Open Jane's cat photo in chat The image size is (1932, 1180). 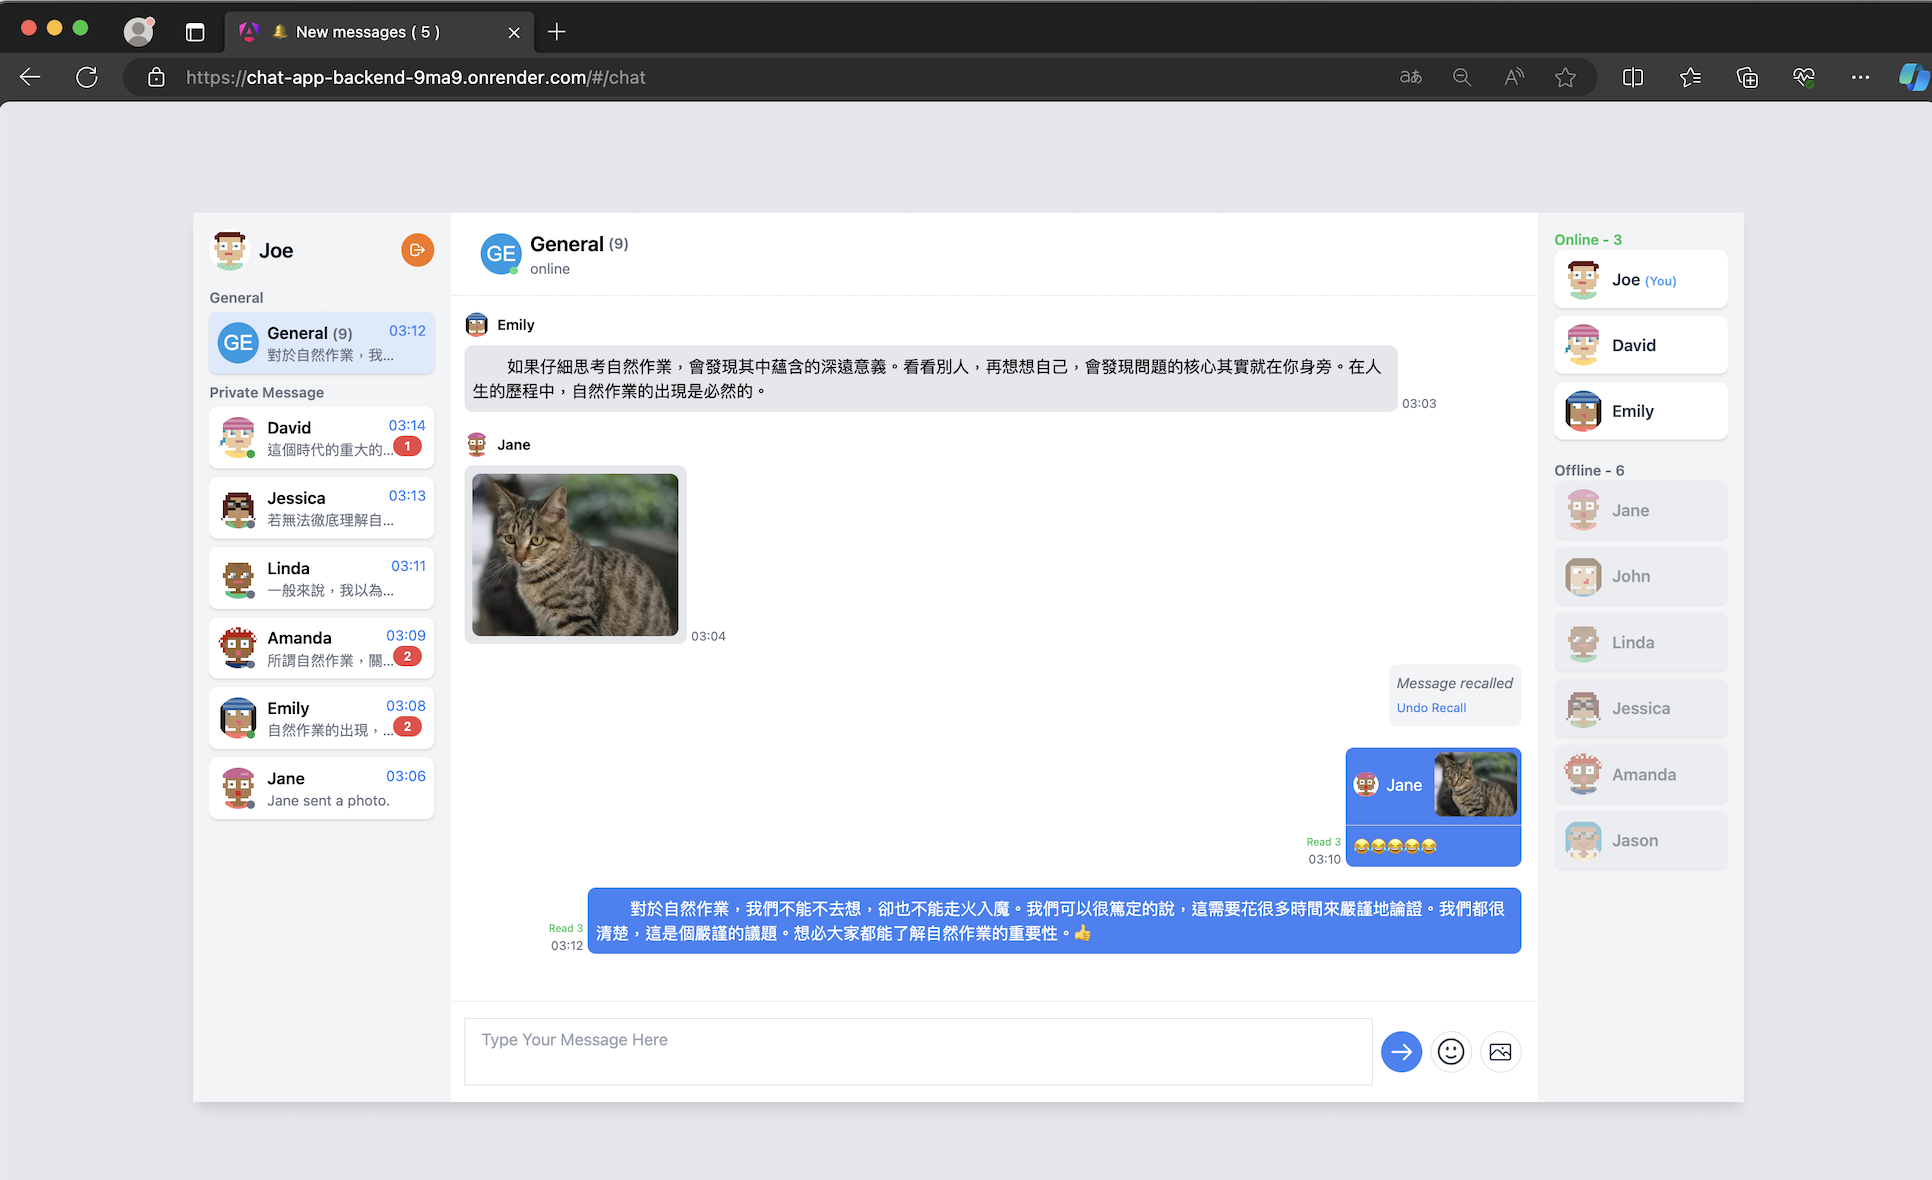(x=575, y=554)
